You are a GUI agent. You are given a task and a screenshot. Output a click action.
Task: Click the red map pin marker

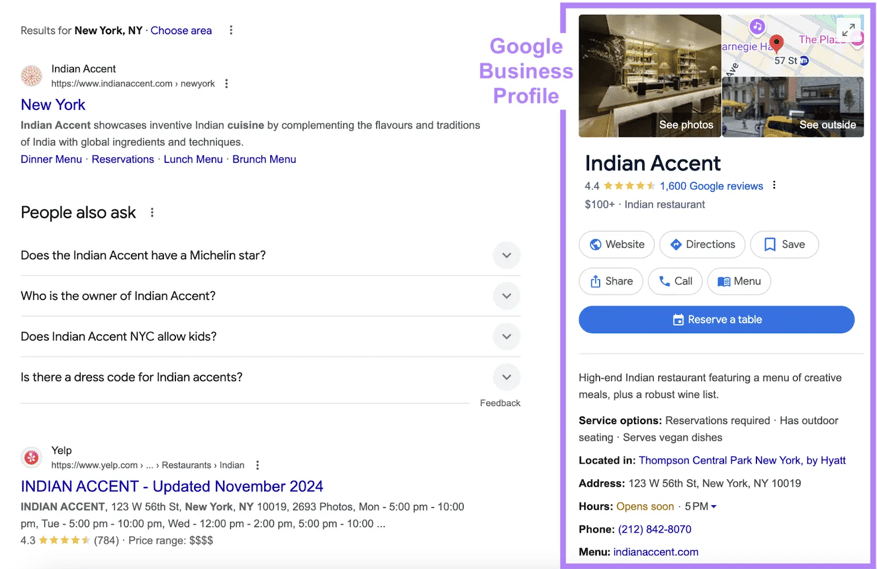point(776,43)
